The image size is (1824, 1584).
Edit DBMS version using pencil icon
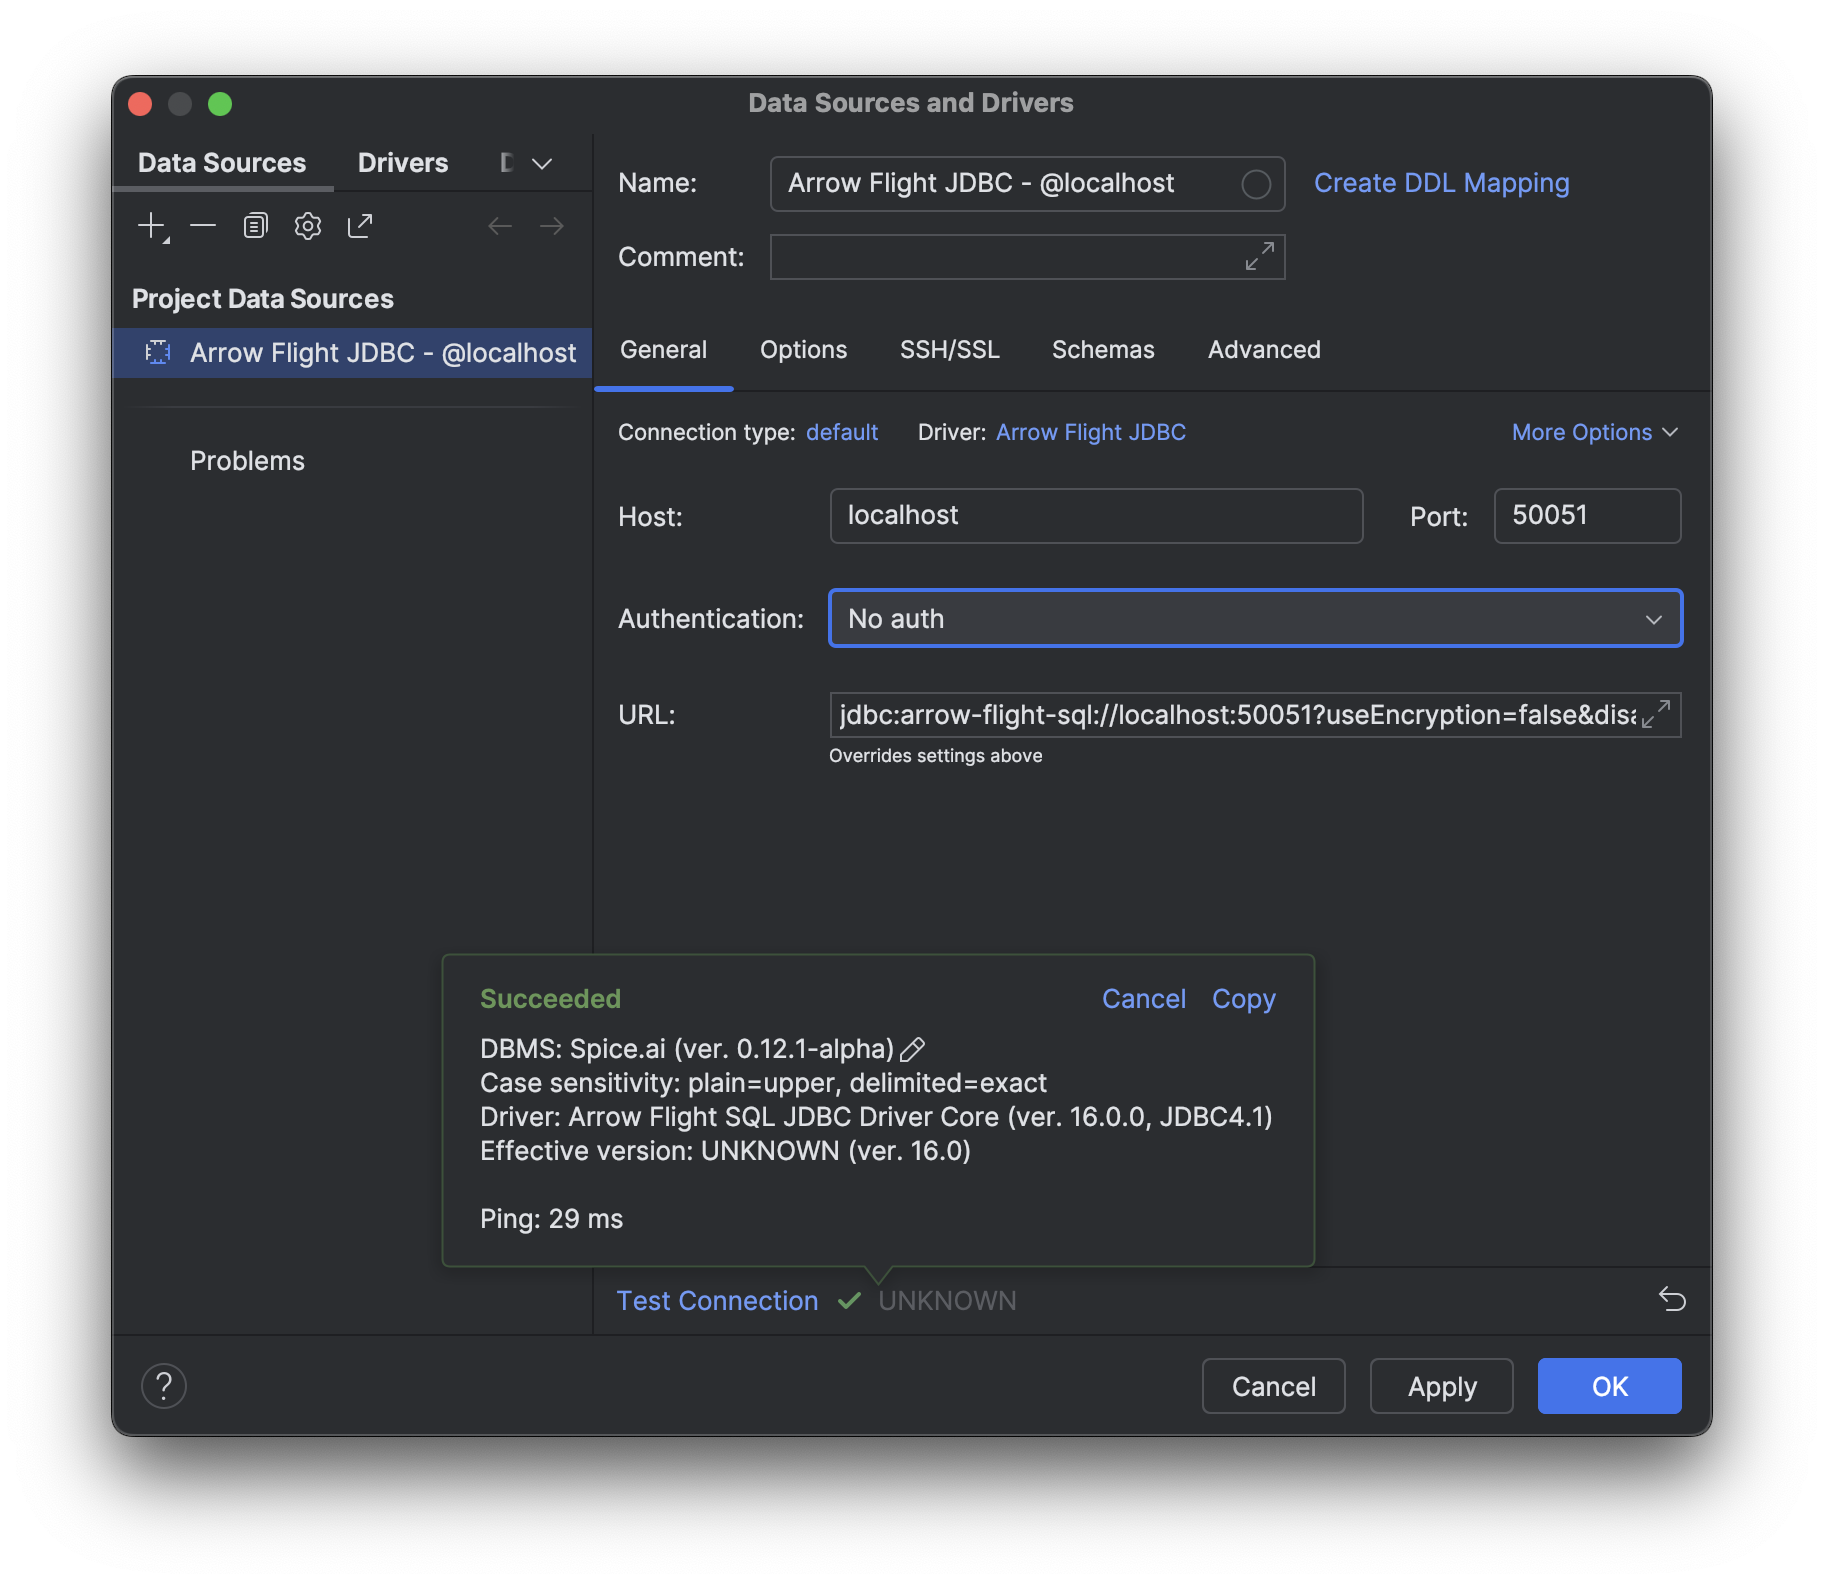911,1049
